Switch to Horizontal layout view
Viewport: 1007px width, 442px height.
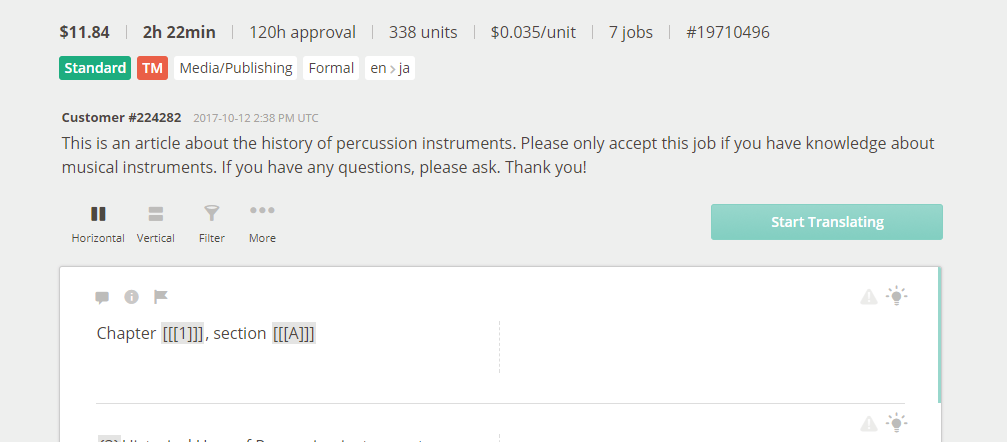[98, 224]
